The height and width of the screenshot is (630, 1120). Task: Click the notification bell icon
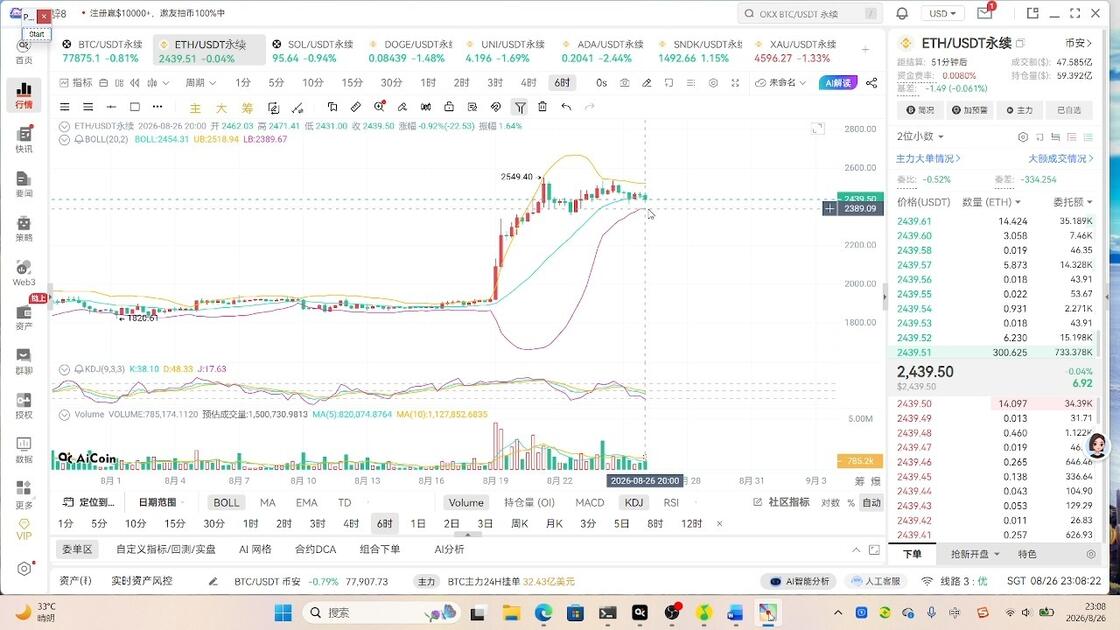tap(902, 14)
